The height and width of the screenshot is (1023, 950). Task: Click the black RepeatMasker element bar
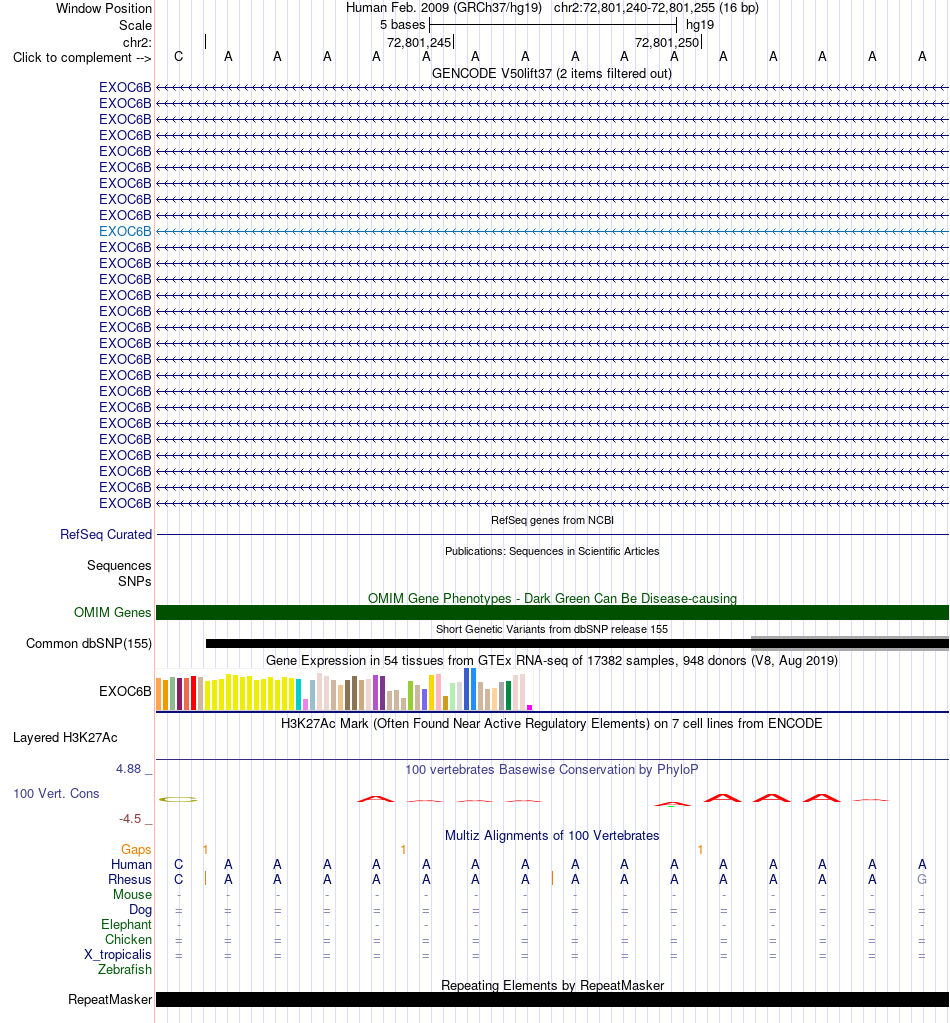click(552, 1000)
